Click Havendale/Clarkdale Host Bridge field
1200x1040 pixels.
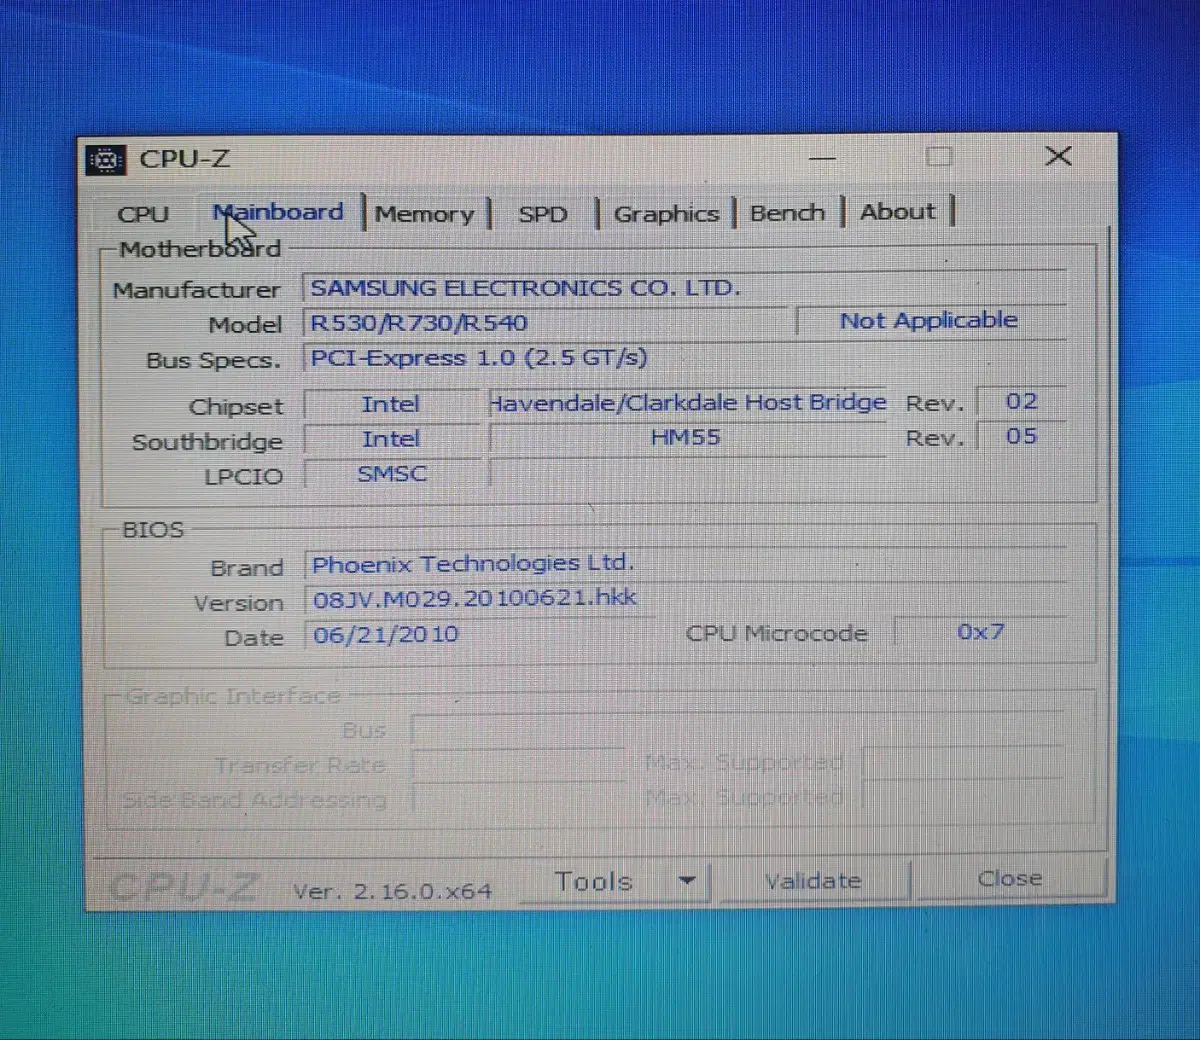[x=687, y=403]
